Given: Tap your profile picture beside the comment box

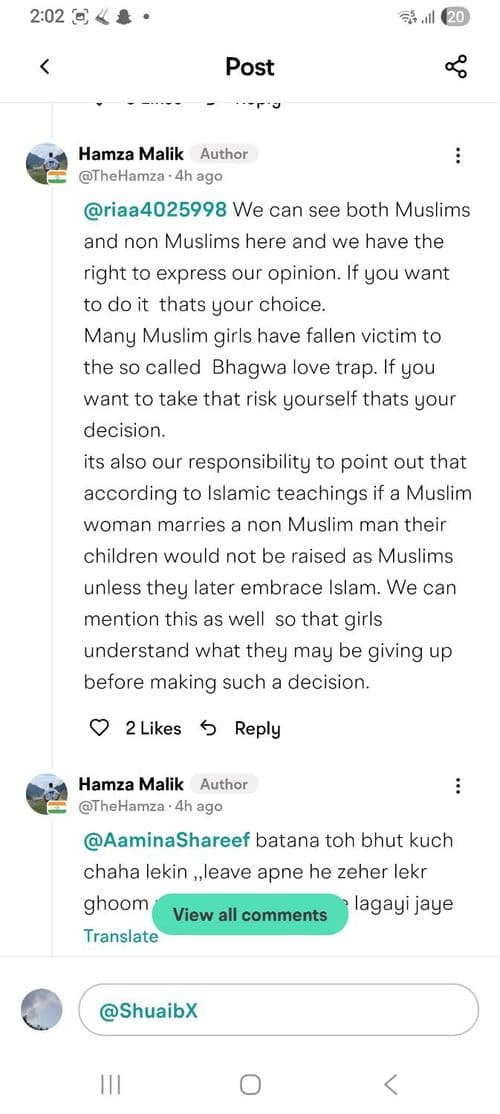Looking at the screenshot, I should pyautogui.click(x=42, y=1010).
